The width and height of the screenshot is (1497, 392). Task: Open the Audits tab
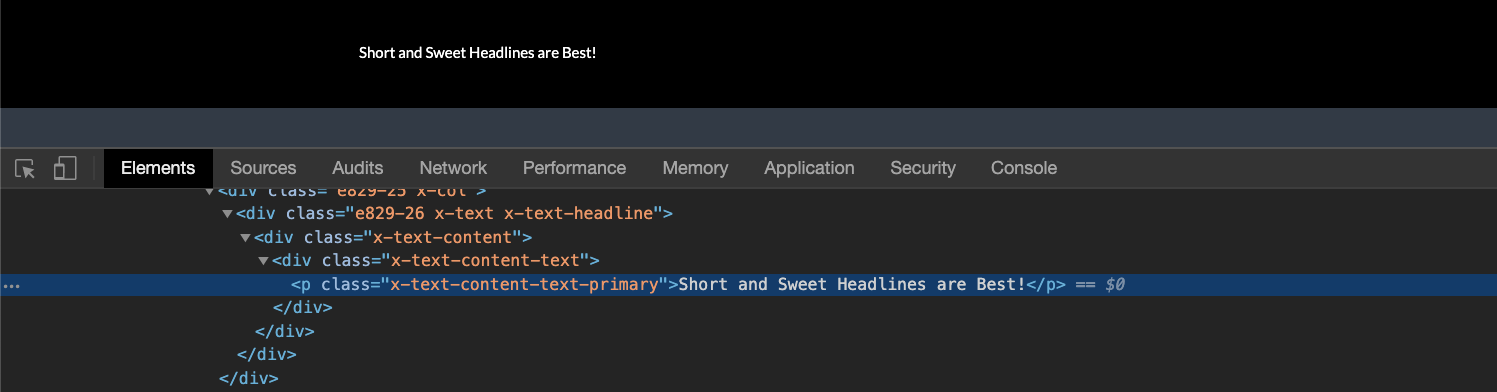(358, 168)
